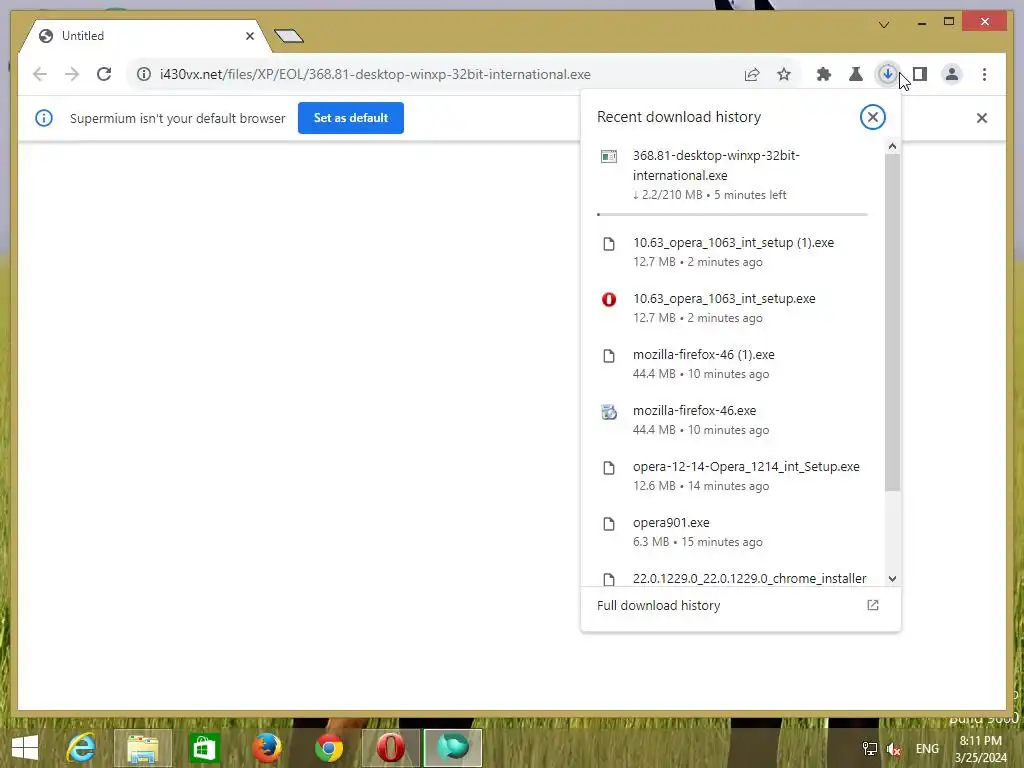Screen dimensions: 1024x768
Task: Click the infobar information icon
Action: coord(44,118)
